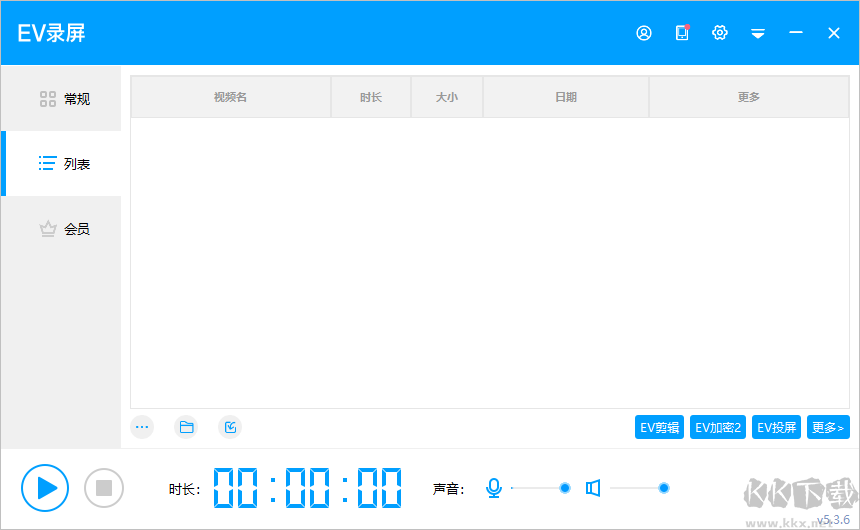Launch EV剪辑 tool
The width and height of the screenshot is (860, 530).
coord(659,427)
